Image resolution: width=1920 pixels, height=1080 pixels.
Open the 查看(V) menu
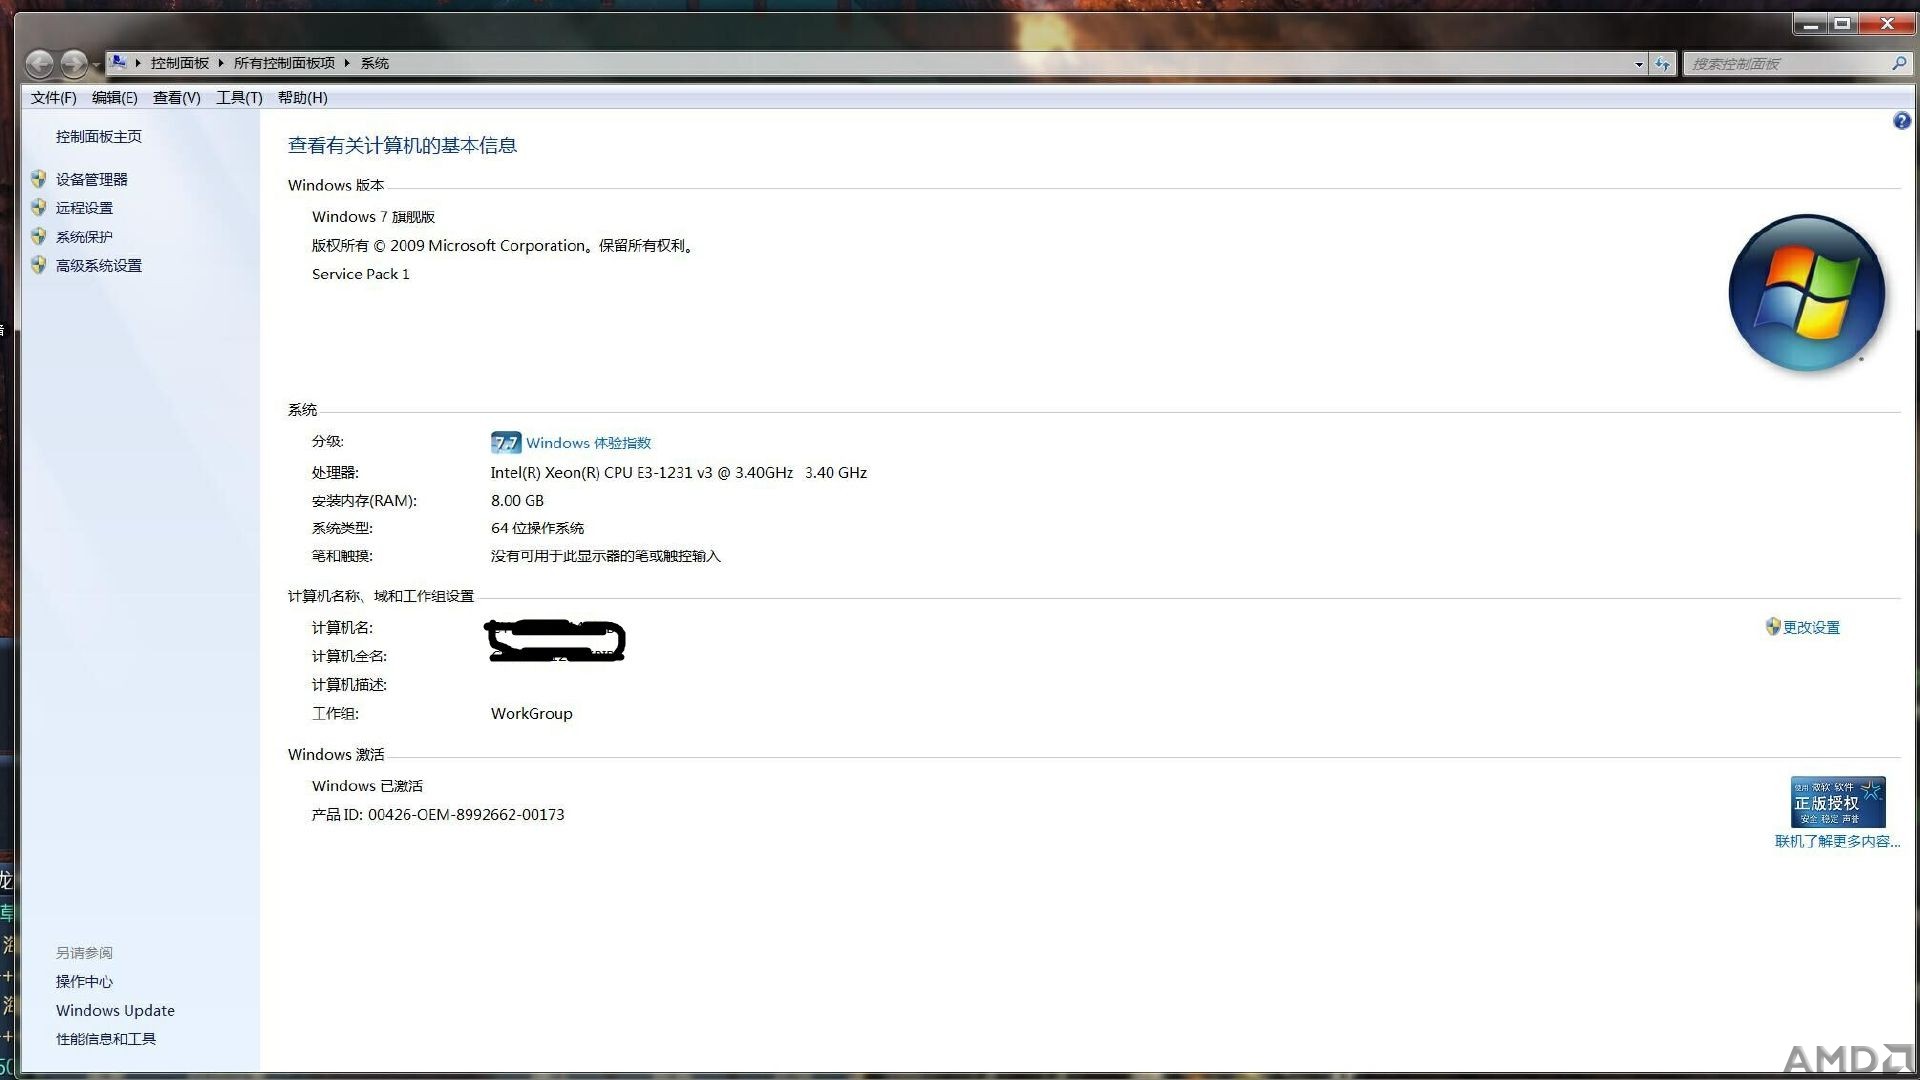(x=176, y=97)
